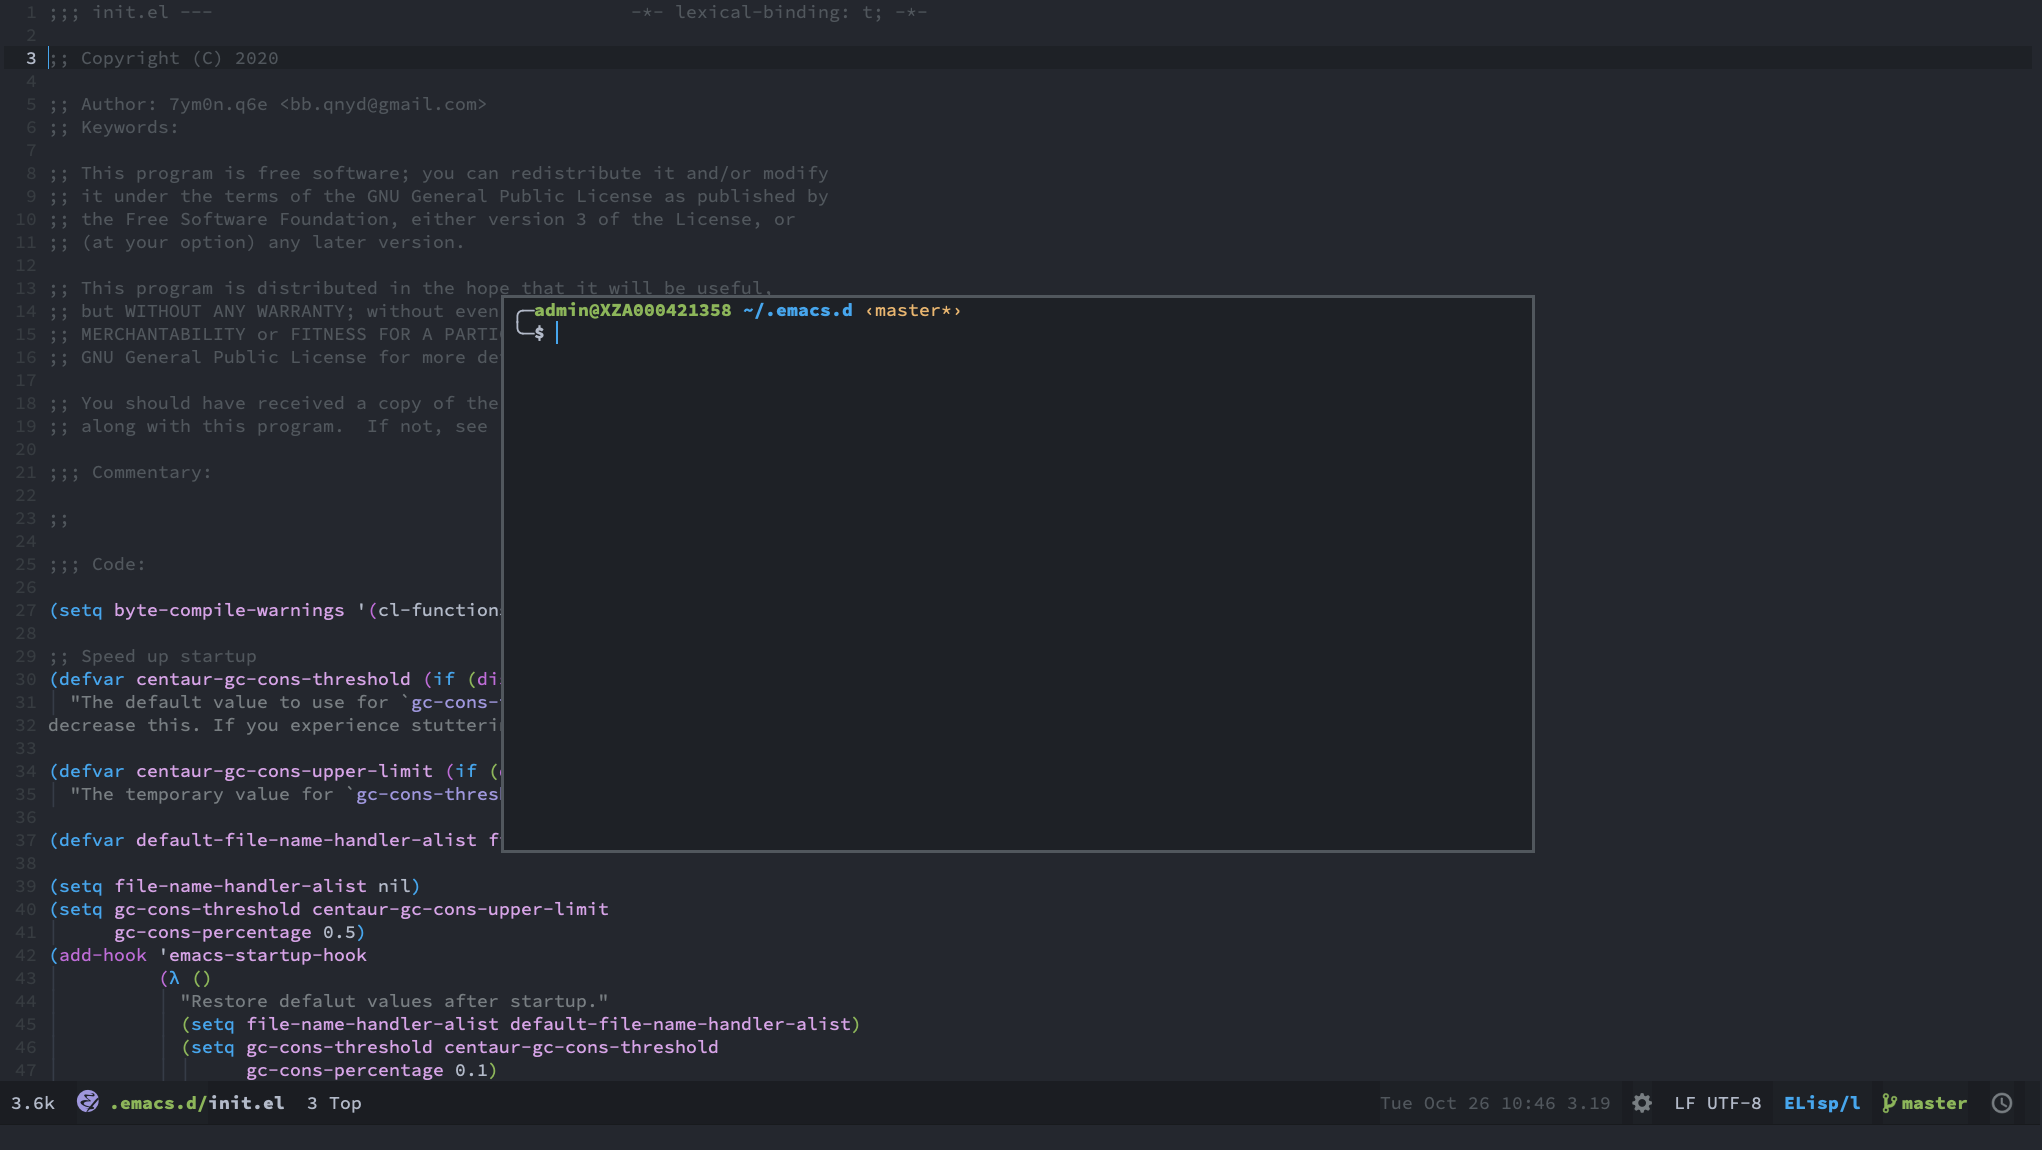Click the Emacs Lisp mode icon in modeline
Screen dimensions: 2042x1150
point(88,1102)
